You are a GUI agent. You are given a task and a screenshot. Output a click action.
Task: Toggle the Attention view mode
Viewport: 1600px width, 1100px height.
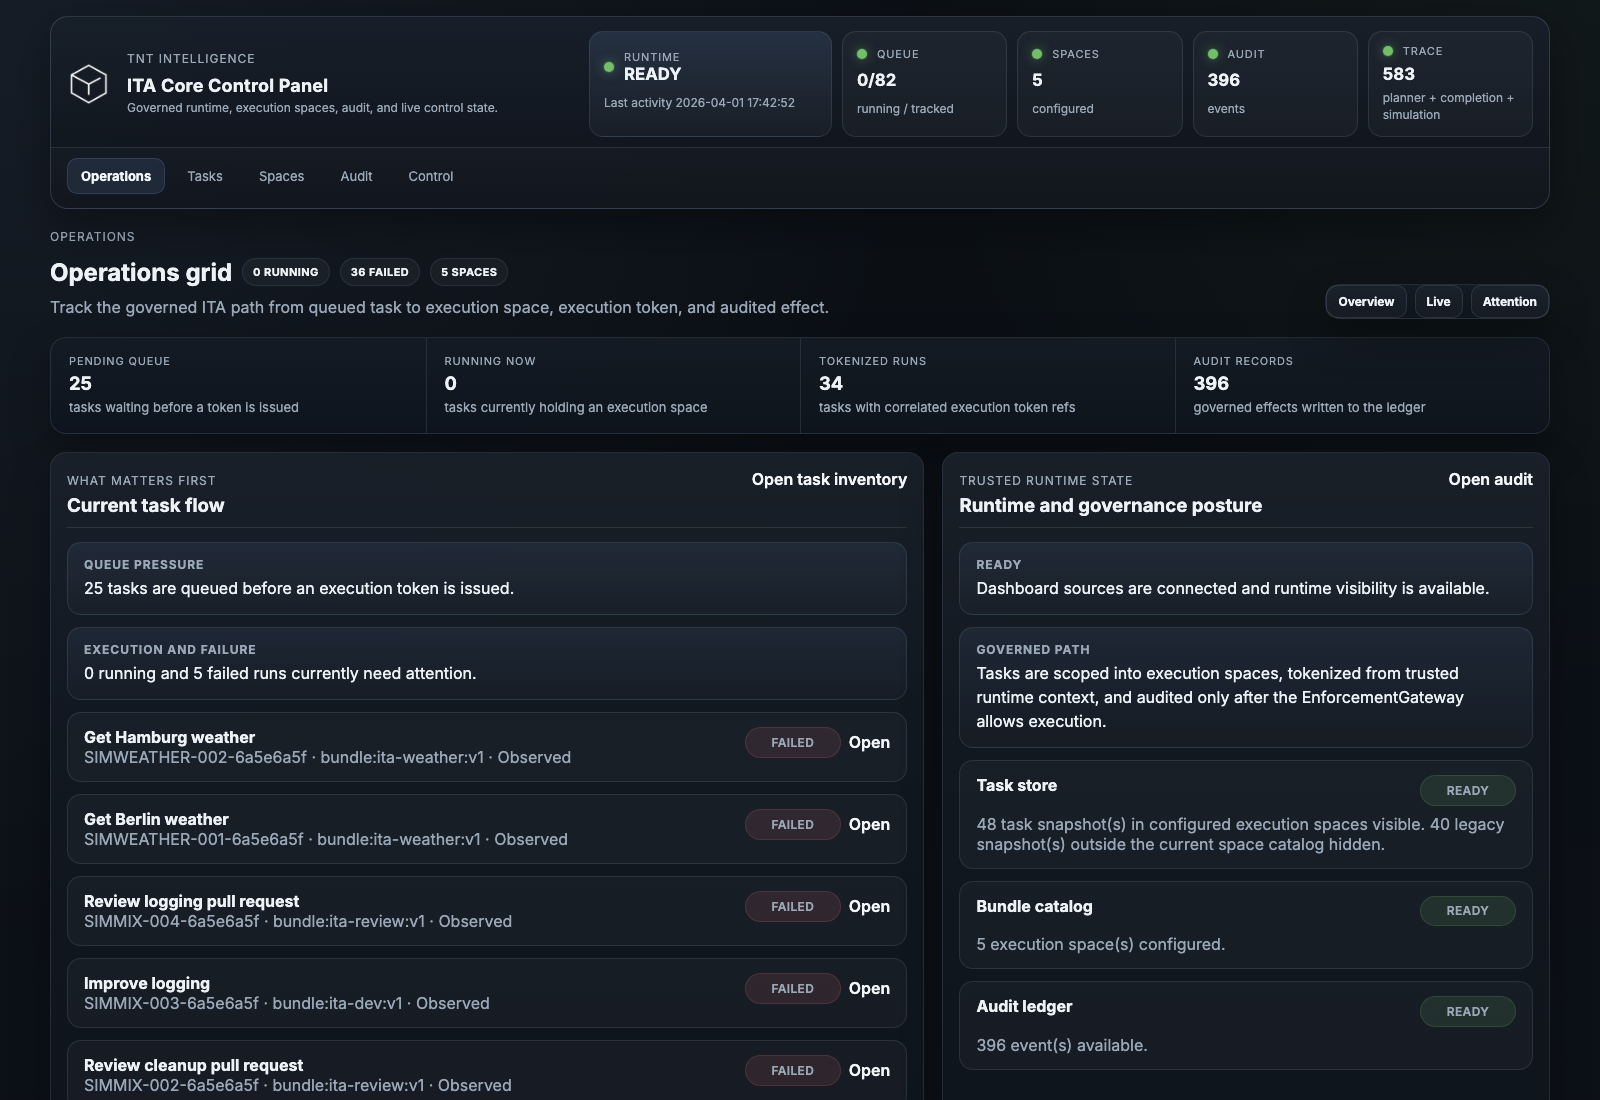tap(1510, 301)
